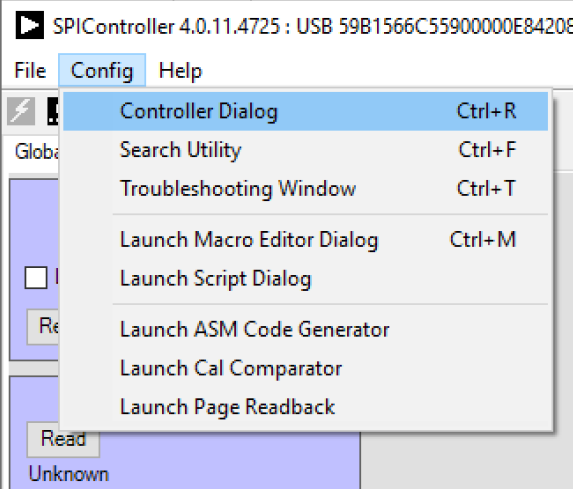Switch to the Global tab
The width and height of the screenshot is (575, 490).
tap(37, 151)
